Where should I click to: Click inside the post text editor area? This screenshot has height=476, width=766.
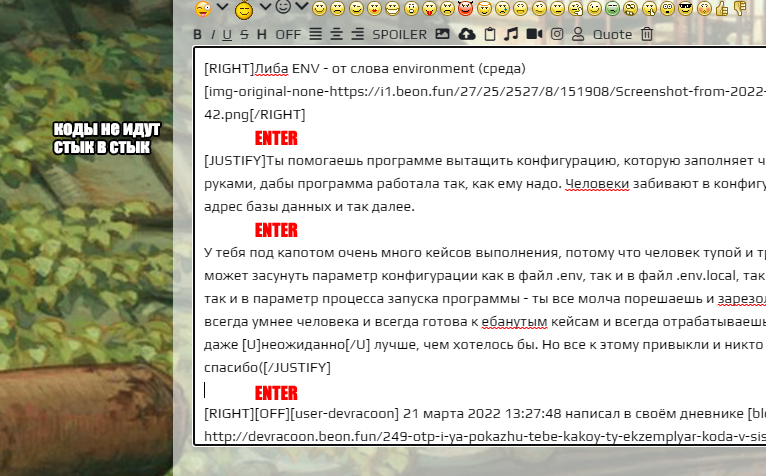[x=480, y=300]
